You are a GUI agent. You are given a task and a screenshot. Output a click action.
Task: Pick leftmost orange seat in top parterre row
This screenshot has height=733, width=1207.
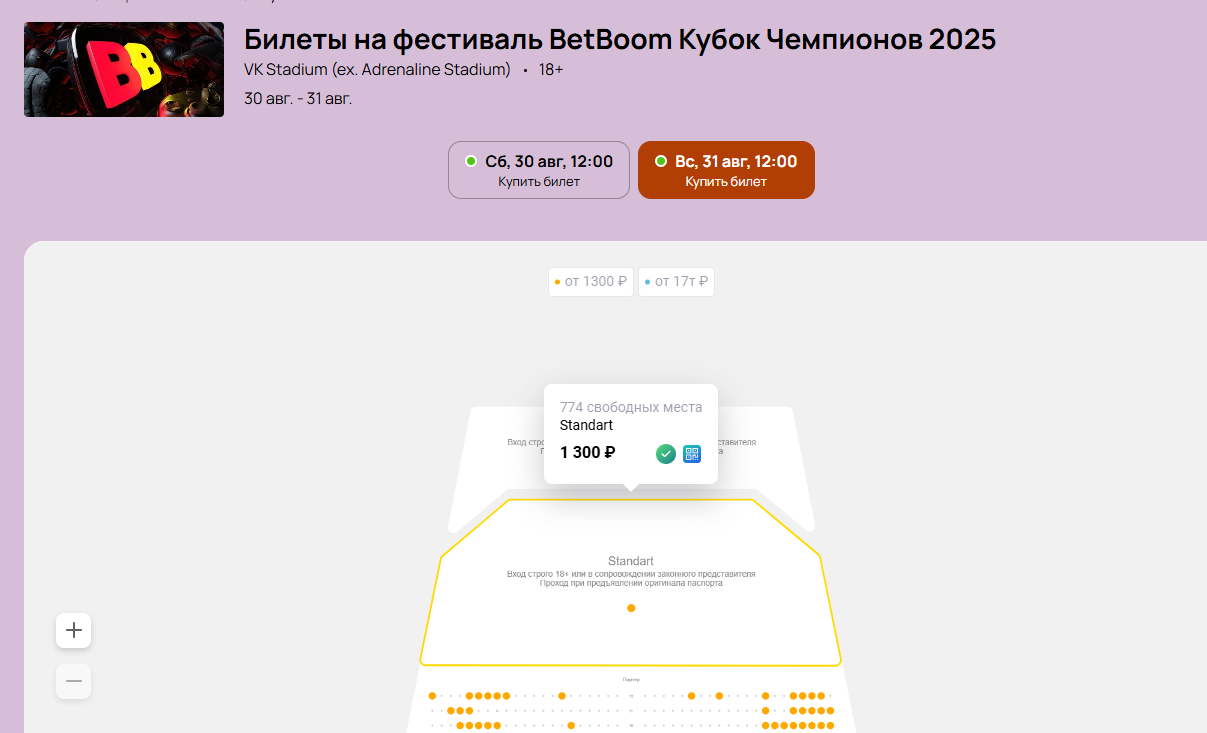pos(432,695)
